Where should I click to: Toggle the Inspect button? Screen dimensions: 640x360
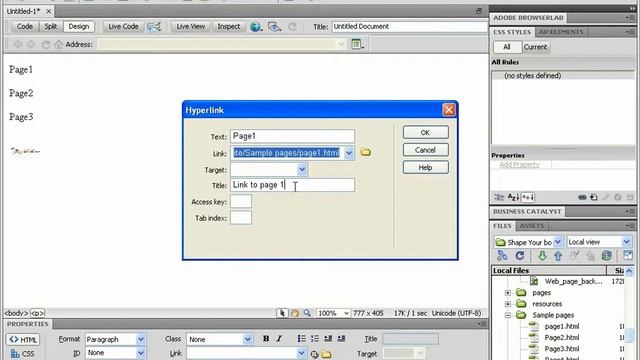click(x=229, y=27)
